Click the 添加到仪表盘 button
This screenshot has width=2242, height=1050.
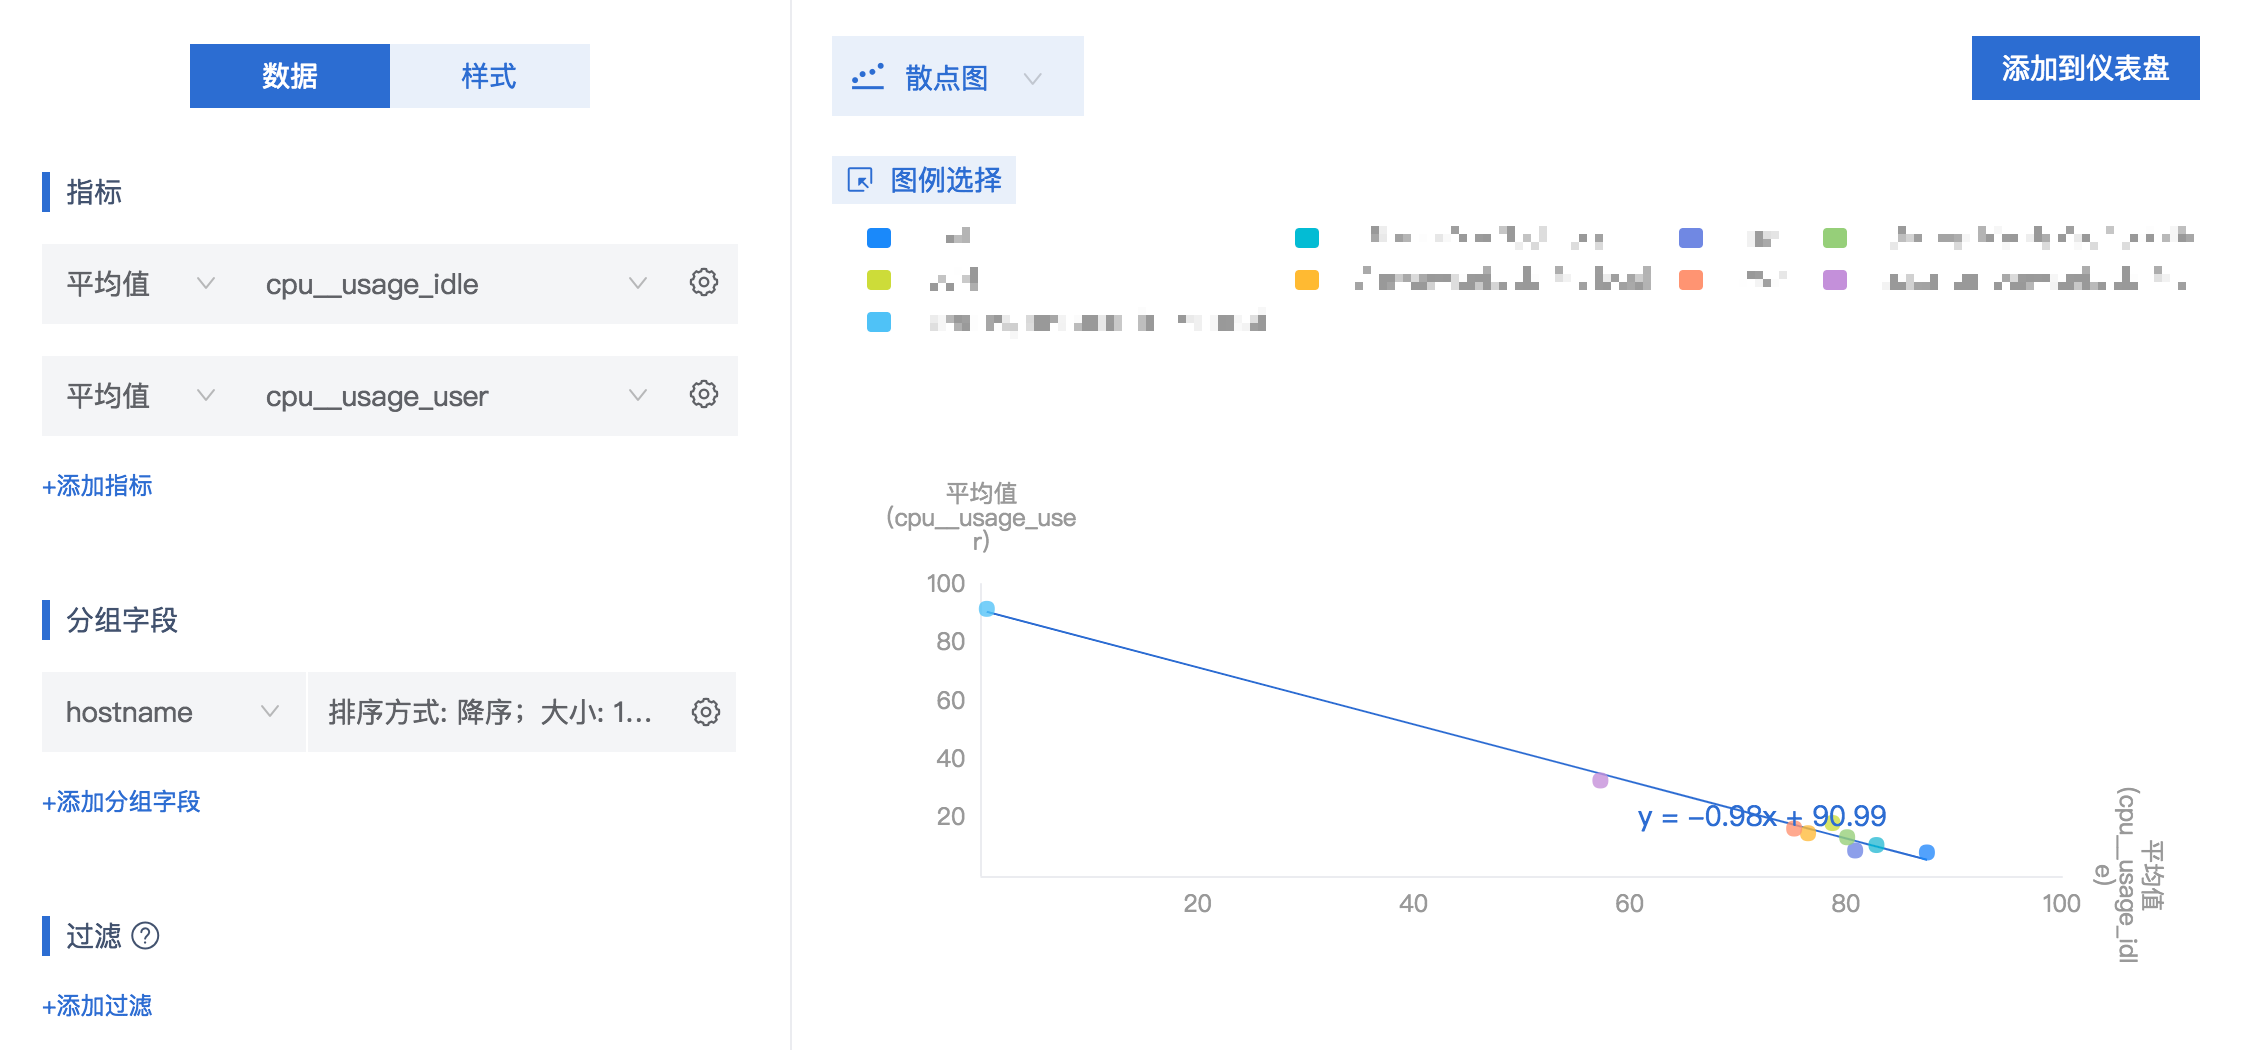pyautogui.click(x=2086, y=68)
